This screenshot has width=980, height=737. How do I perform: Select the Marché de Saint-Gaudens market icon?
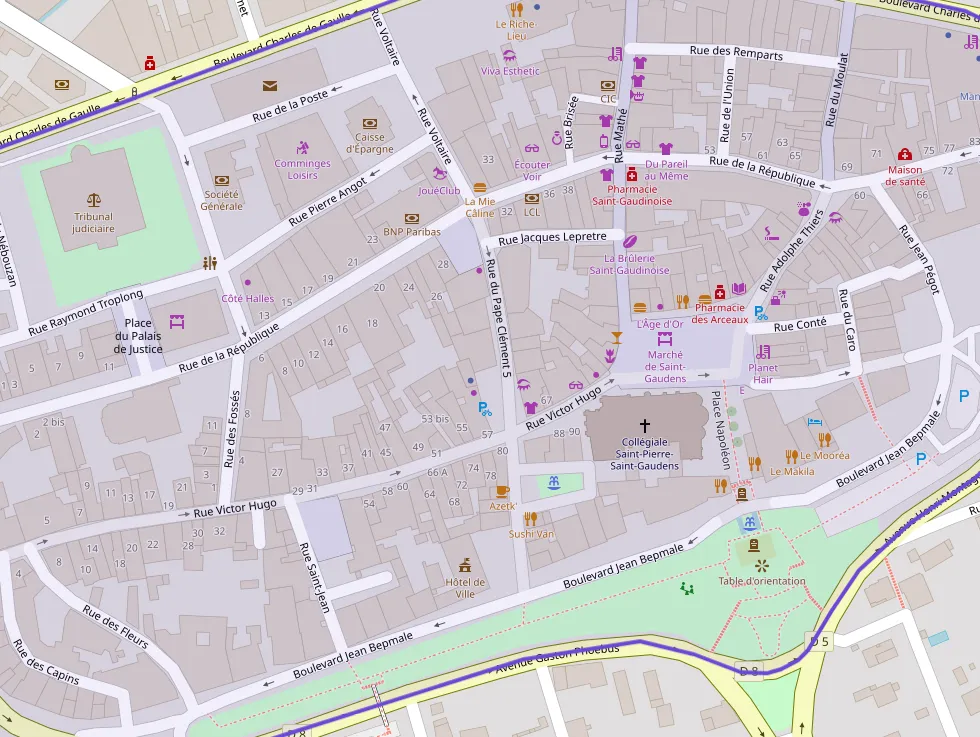pos(665,339)
